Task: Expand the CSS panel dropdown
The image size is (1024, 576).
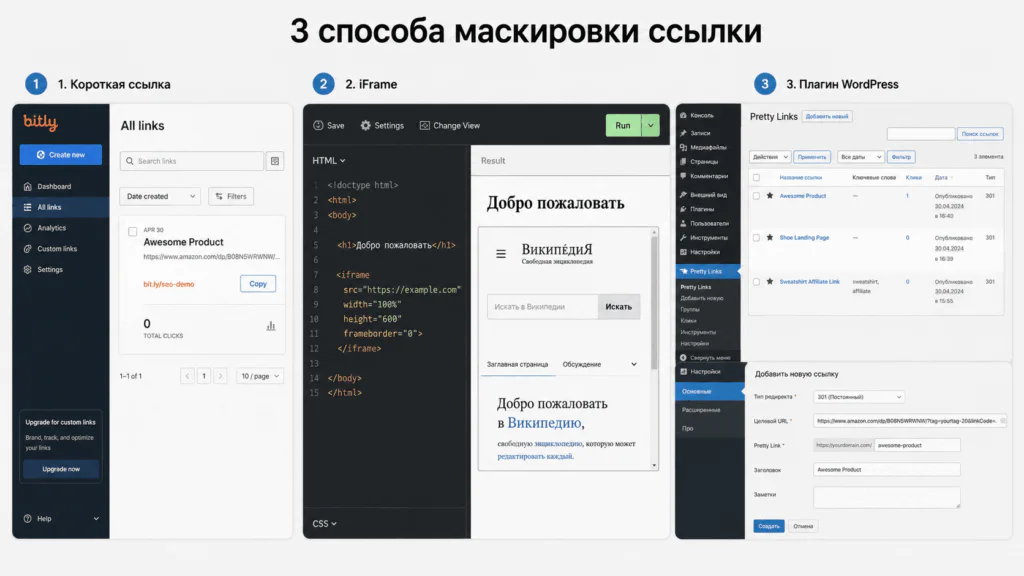Action: [324, 524]
